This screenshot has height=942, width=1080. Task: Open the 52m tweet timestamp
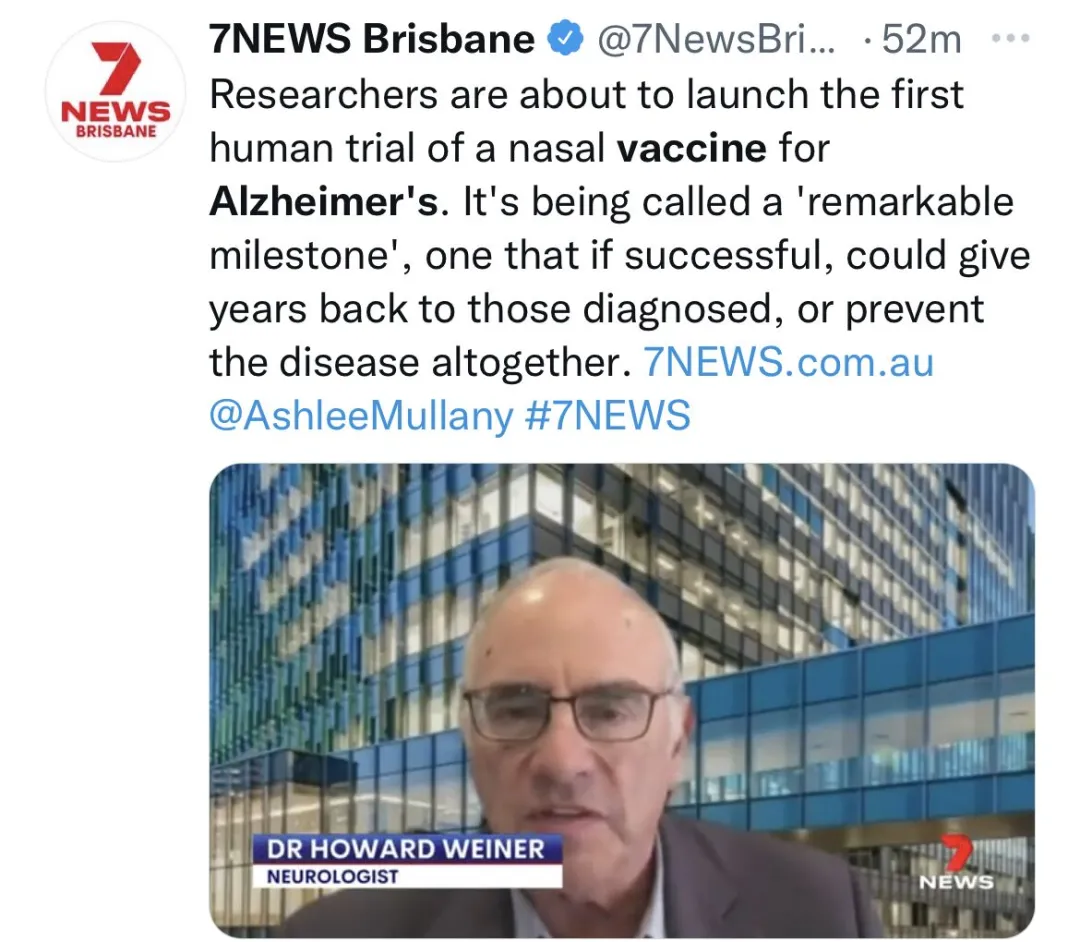[921, 39]
